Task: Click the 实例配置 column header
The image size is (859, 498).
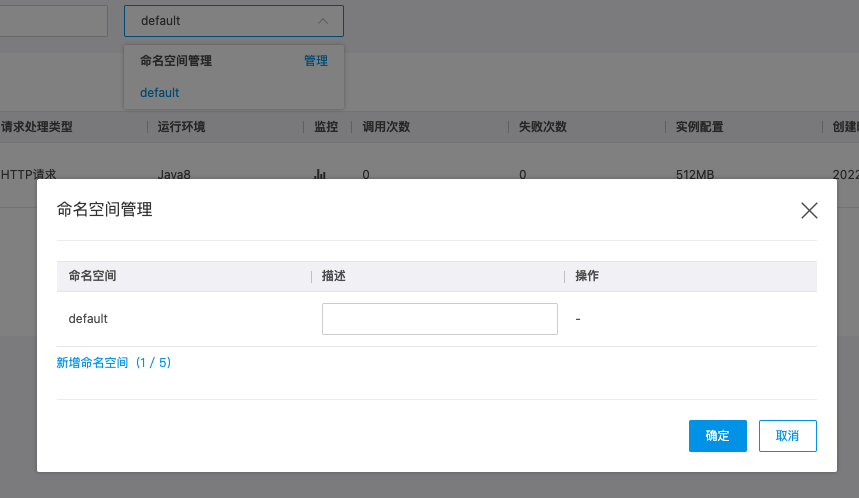Action: tap(700, 127)
